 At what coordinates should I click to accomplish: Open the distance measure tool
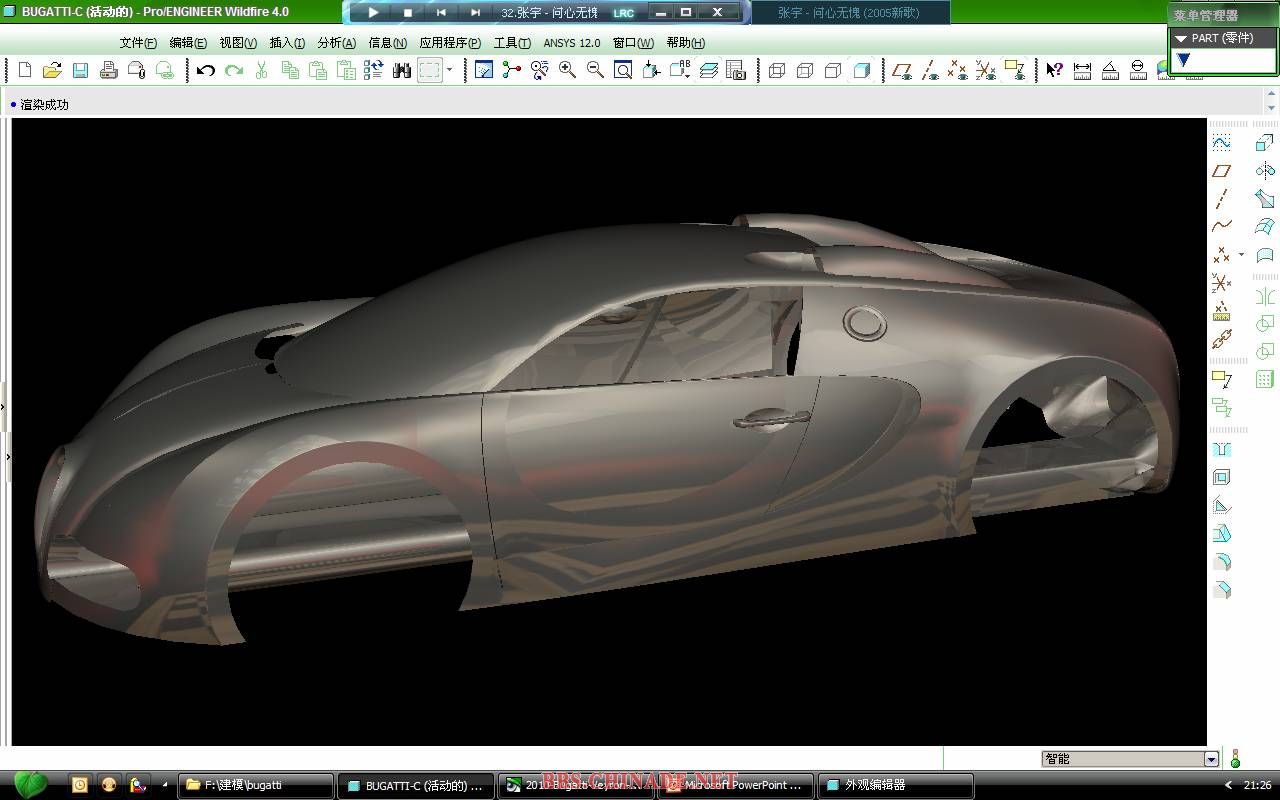click(x=1082, y=70)
